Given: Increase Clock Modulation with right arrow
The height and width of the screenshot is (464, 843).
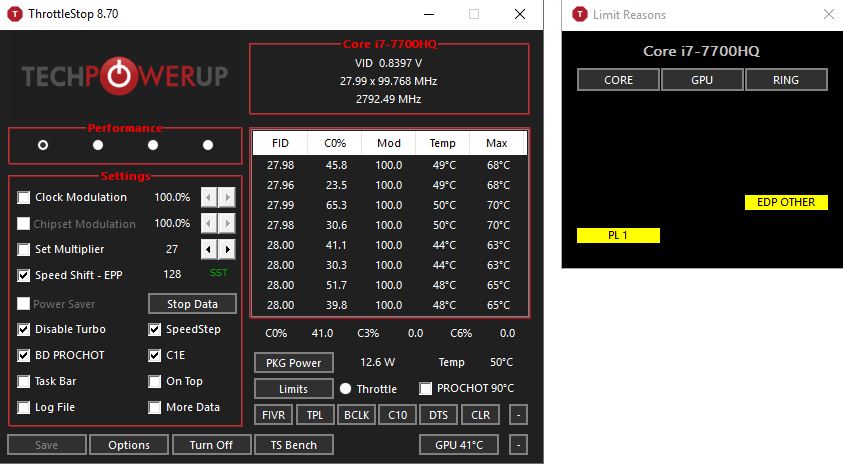Looking at the screenshot, I should point(227,197).
